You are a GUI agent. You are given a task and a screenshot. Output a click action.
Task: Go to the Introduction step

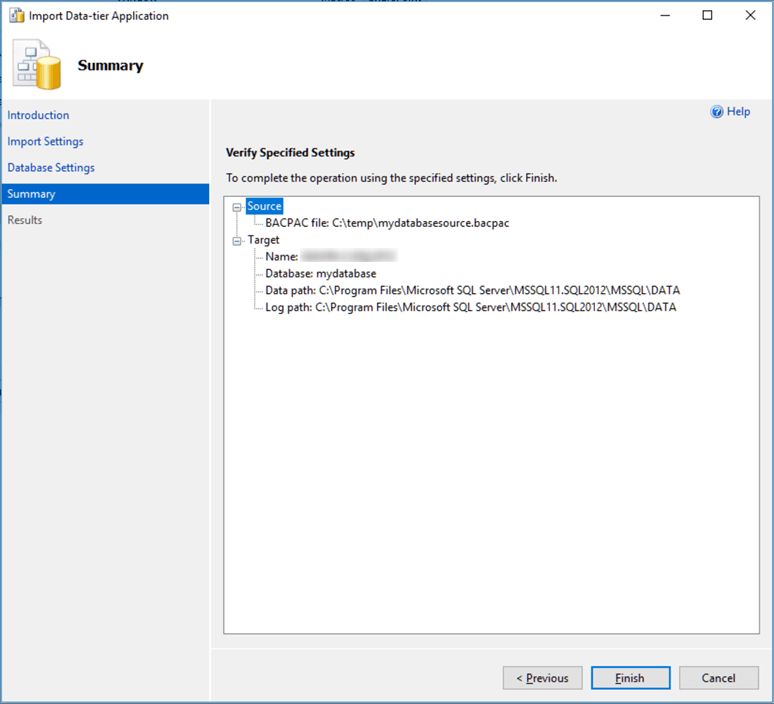pos(38,115)
